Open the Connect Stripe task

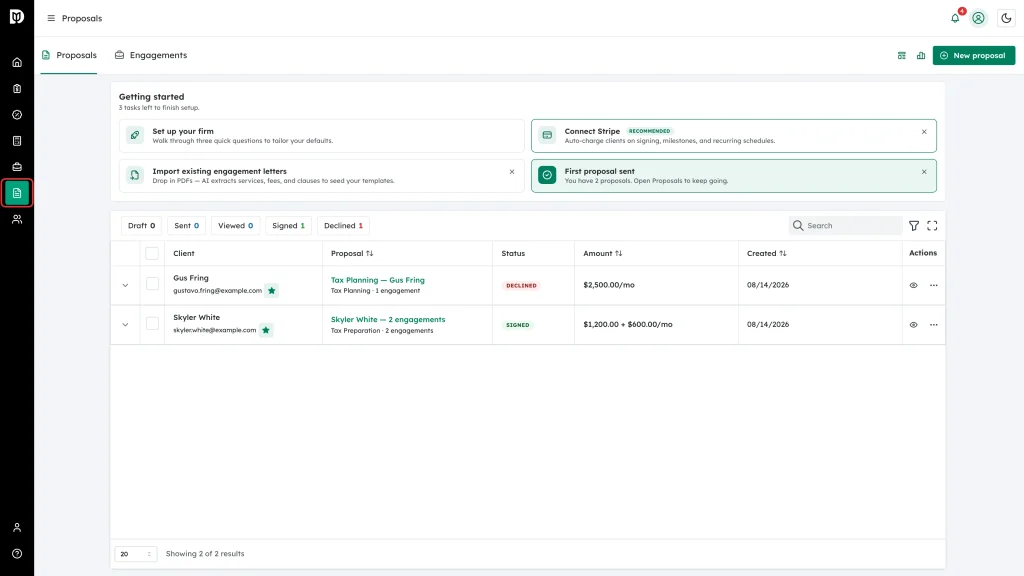tap(734, 136)
